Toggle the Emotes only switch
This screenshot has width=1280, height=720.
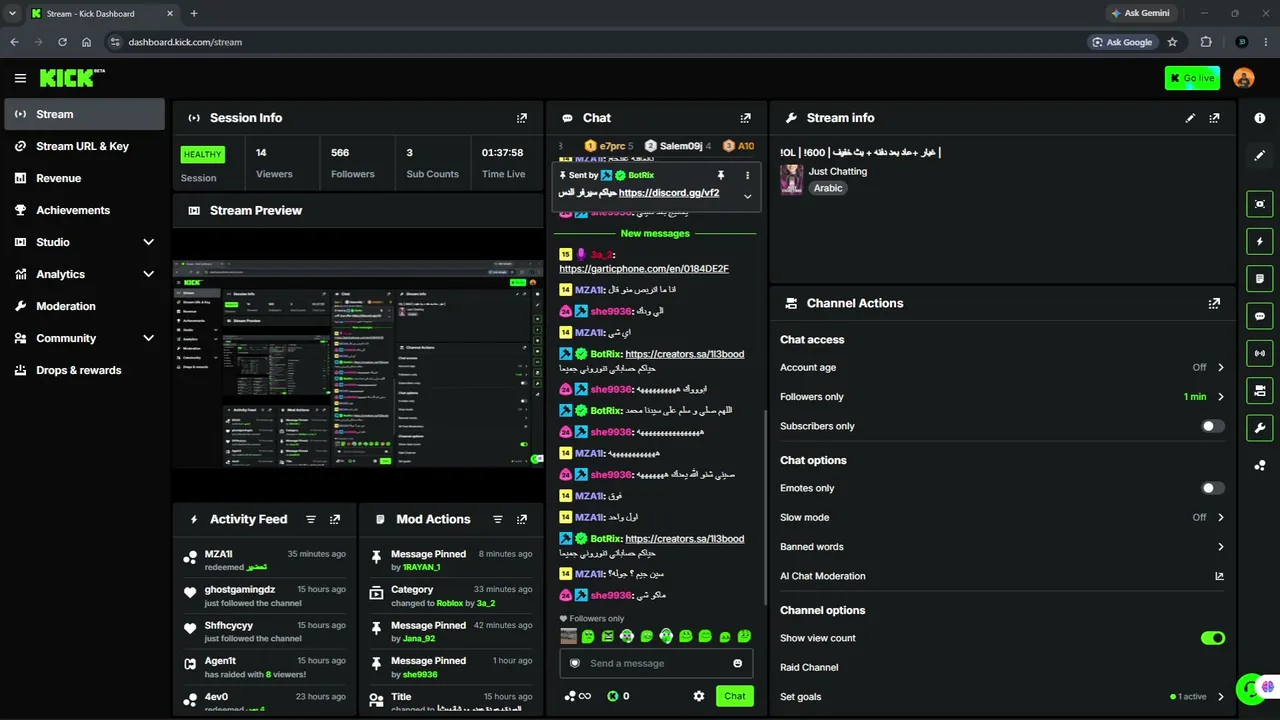1213,488
